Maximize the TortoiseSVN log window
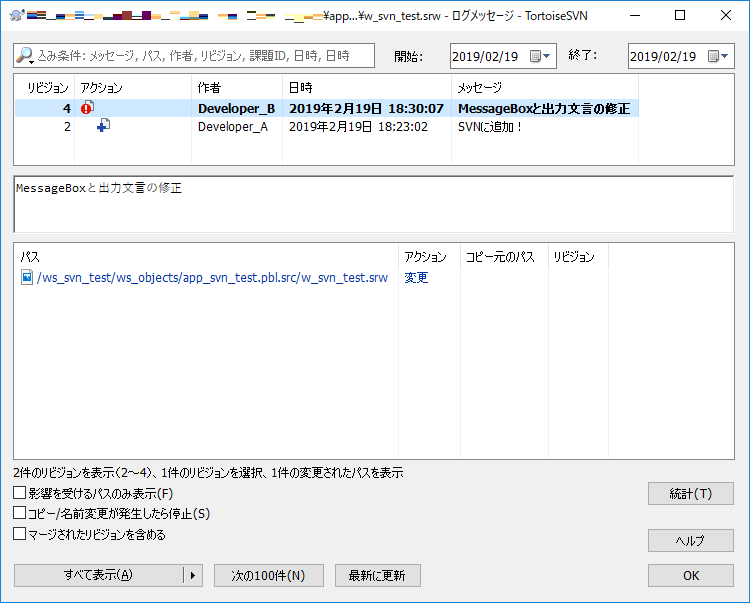The image size is (750, 603). point(680,16)
